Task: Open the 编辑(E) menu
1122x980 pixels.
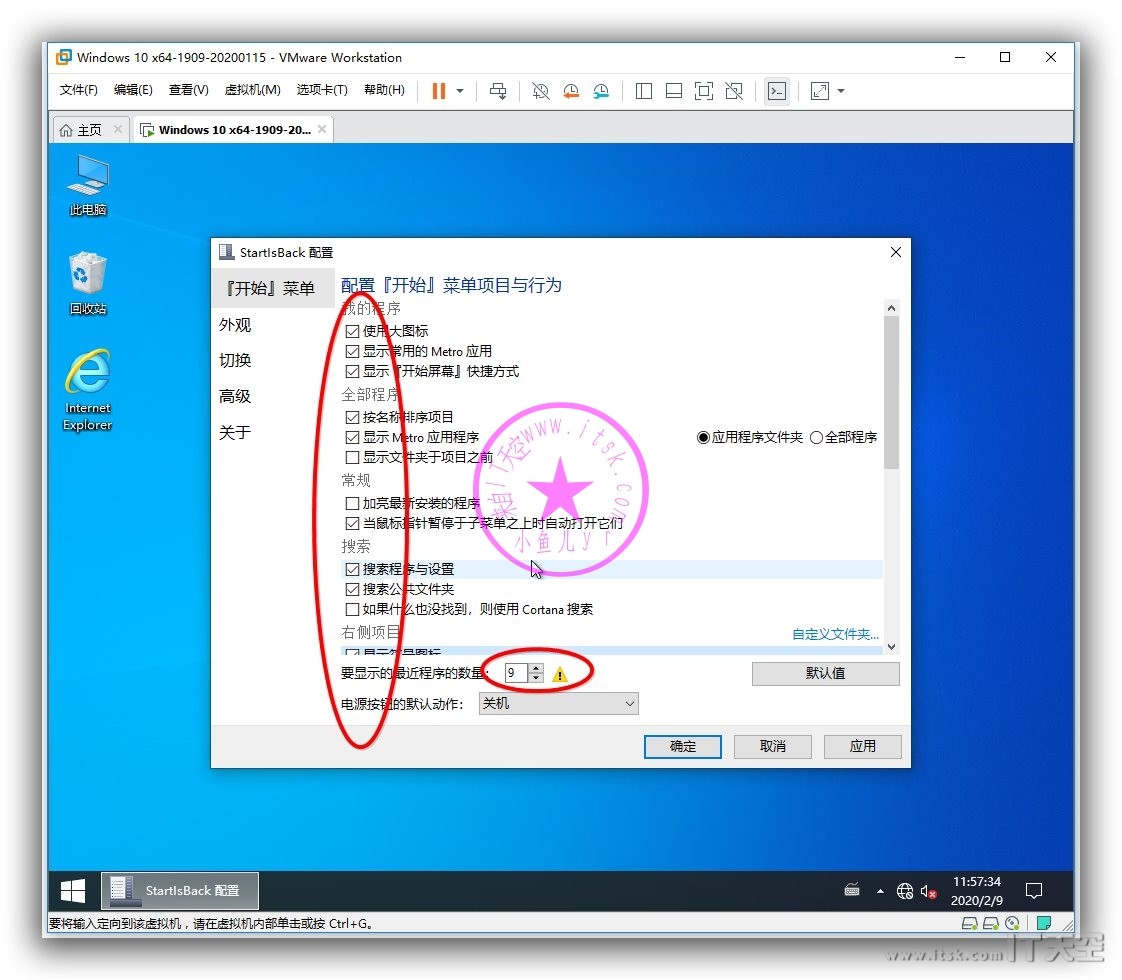Action: (x=133, y=90)
